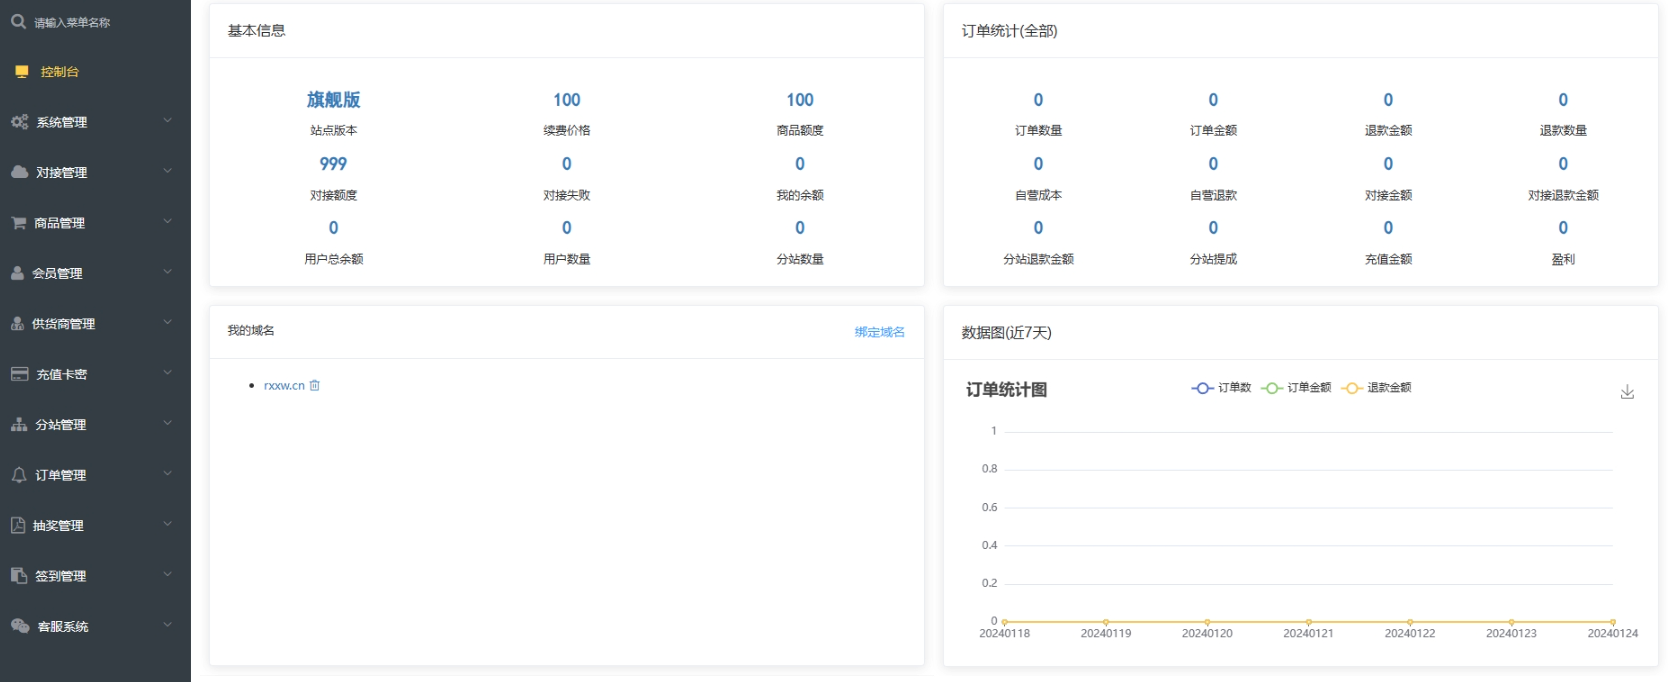Focus the menu name search input field

tap(100, 22)
